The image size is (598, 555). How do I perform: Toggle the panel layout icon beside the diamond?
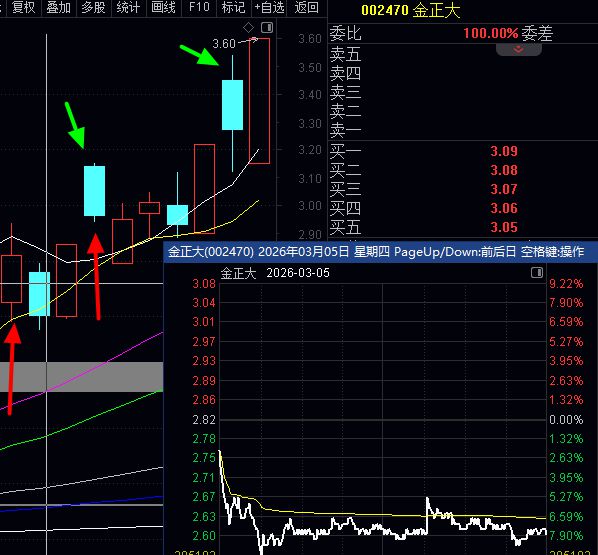click(x=267, y=27)
